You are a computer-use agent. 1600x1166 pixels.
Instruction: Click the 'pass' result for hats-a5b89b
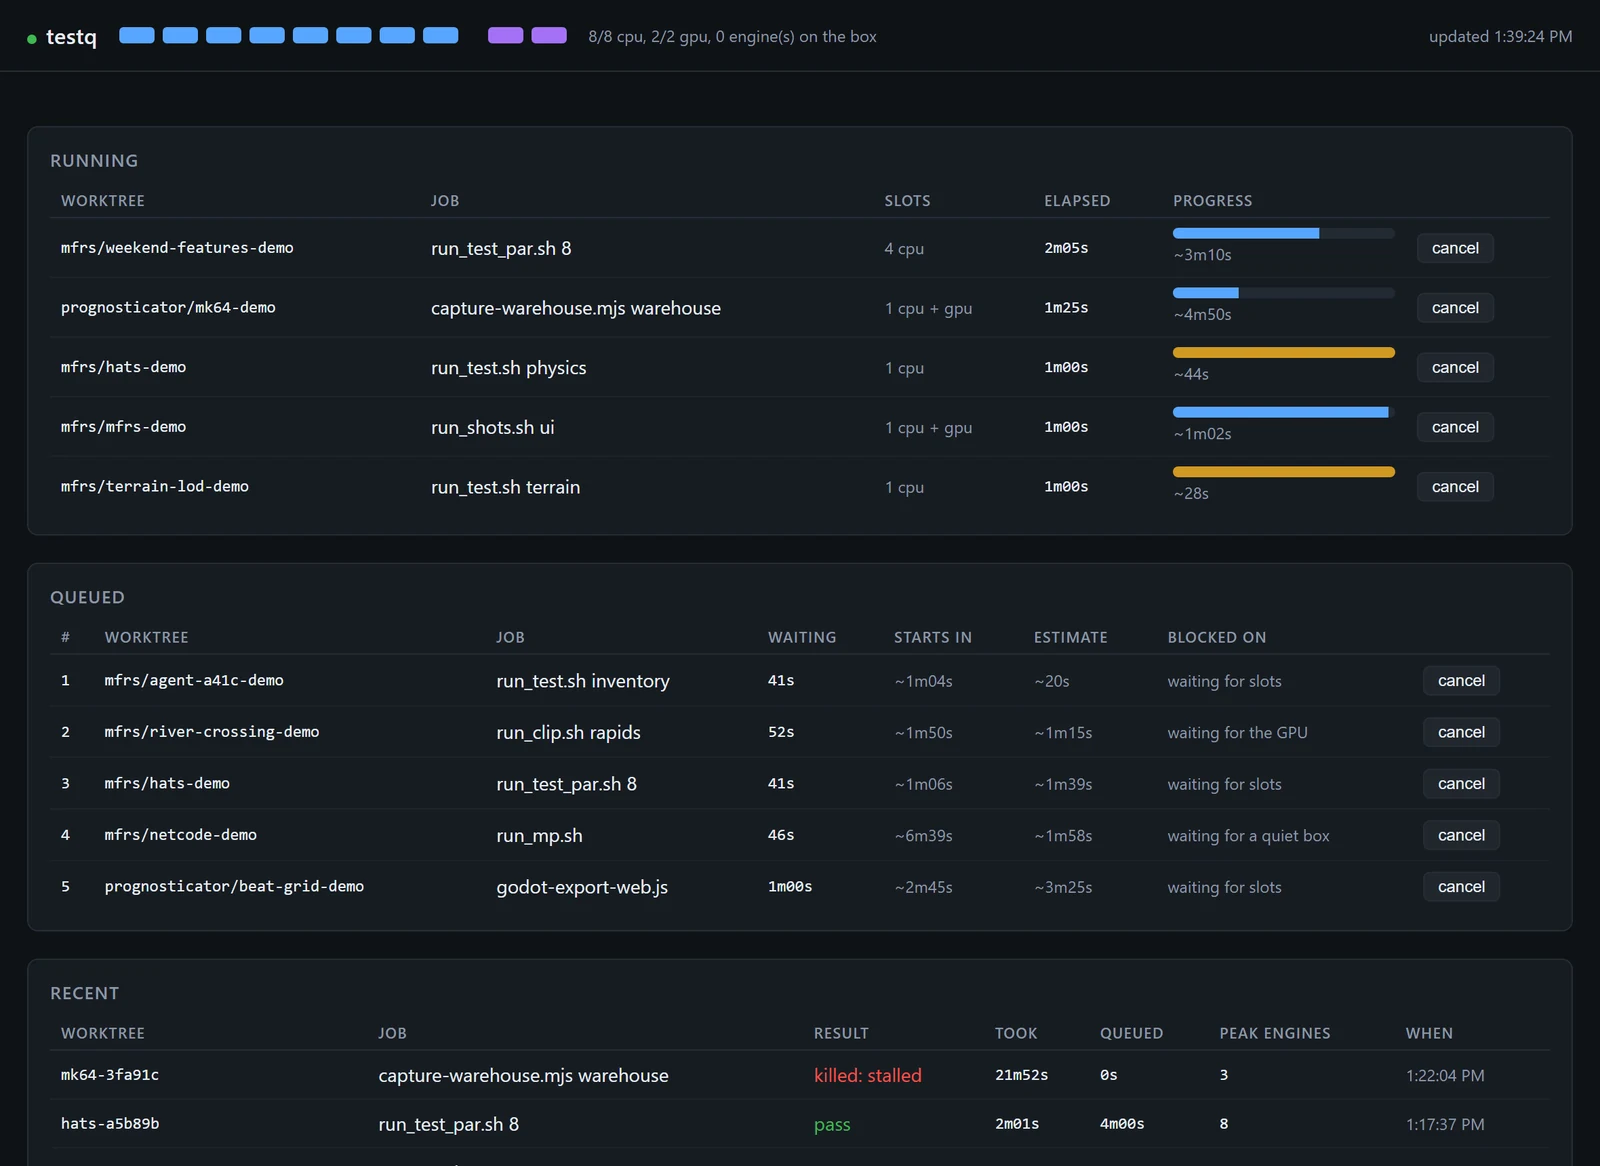click(x=832, y=1125)
